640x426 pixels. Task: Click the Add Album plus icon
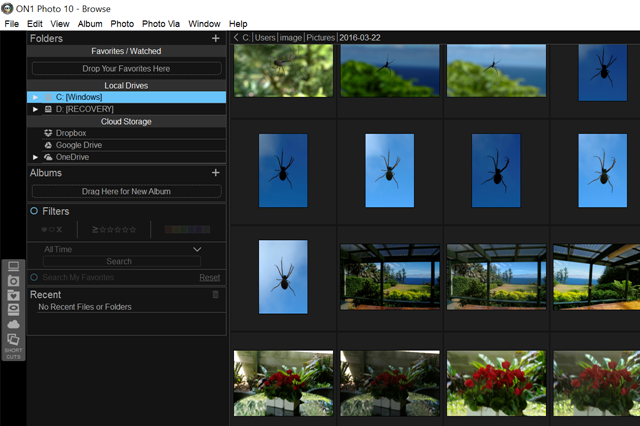tap(216, 173)
